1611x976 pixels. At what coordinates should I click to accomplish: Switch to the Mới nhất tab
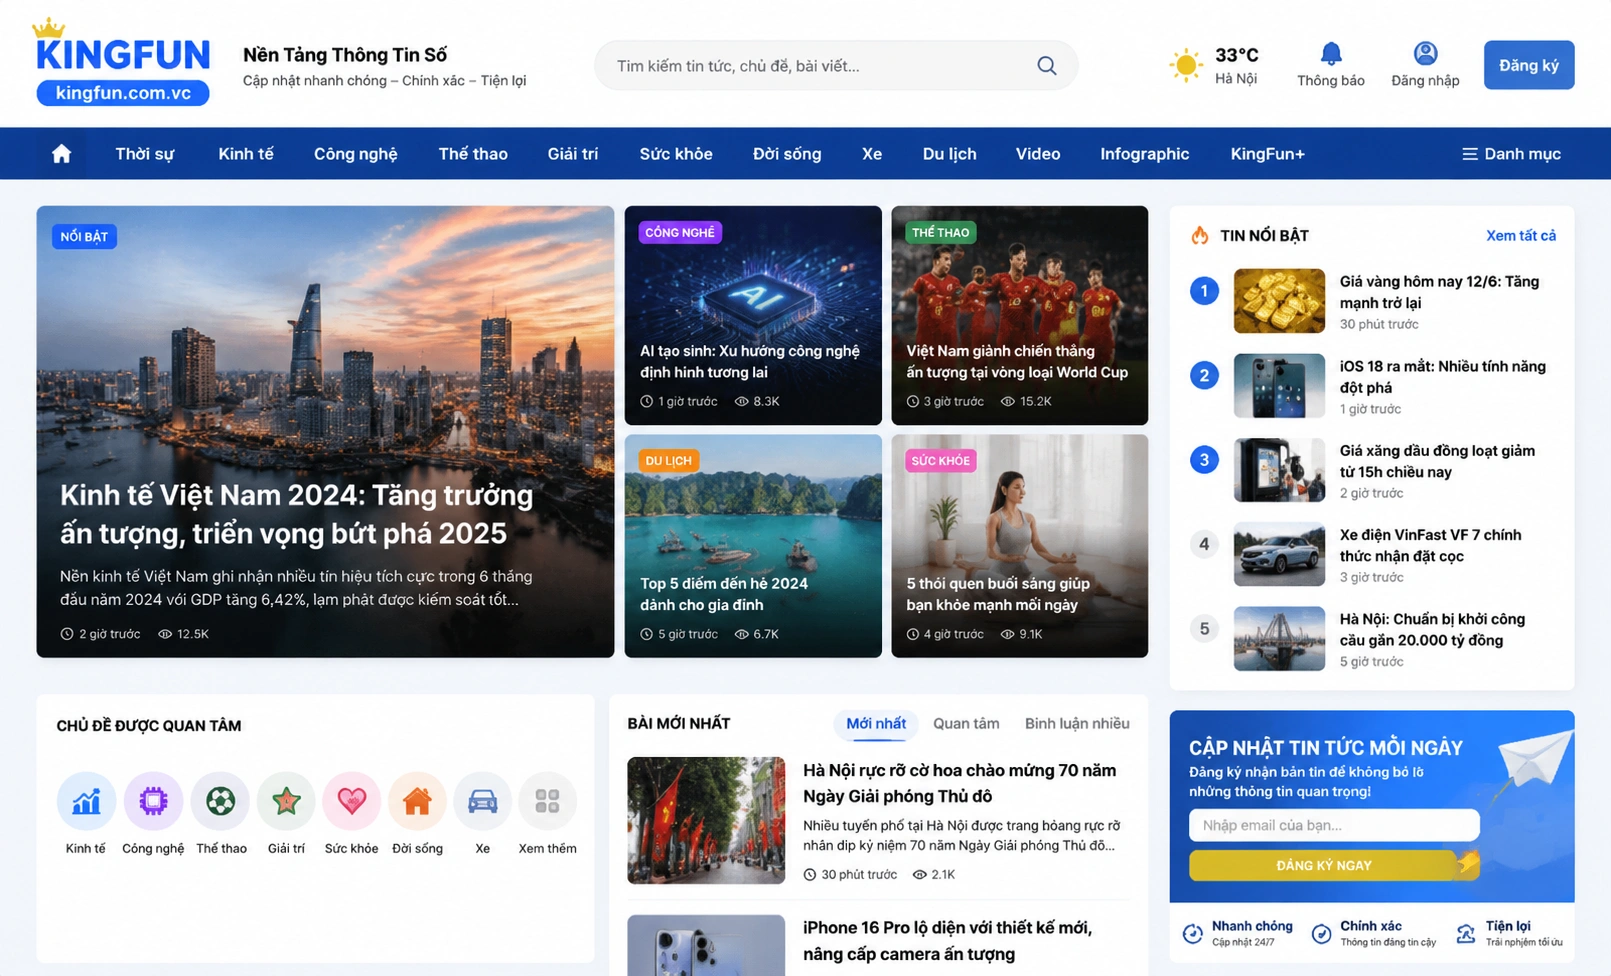pos(876,724)
